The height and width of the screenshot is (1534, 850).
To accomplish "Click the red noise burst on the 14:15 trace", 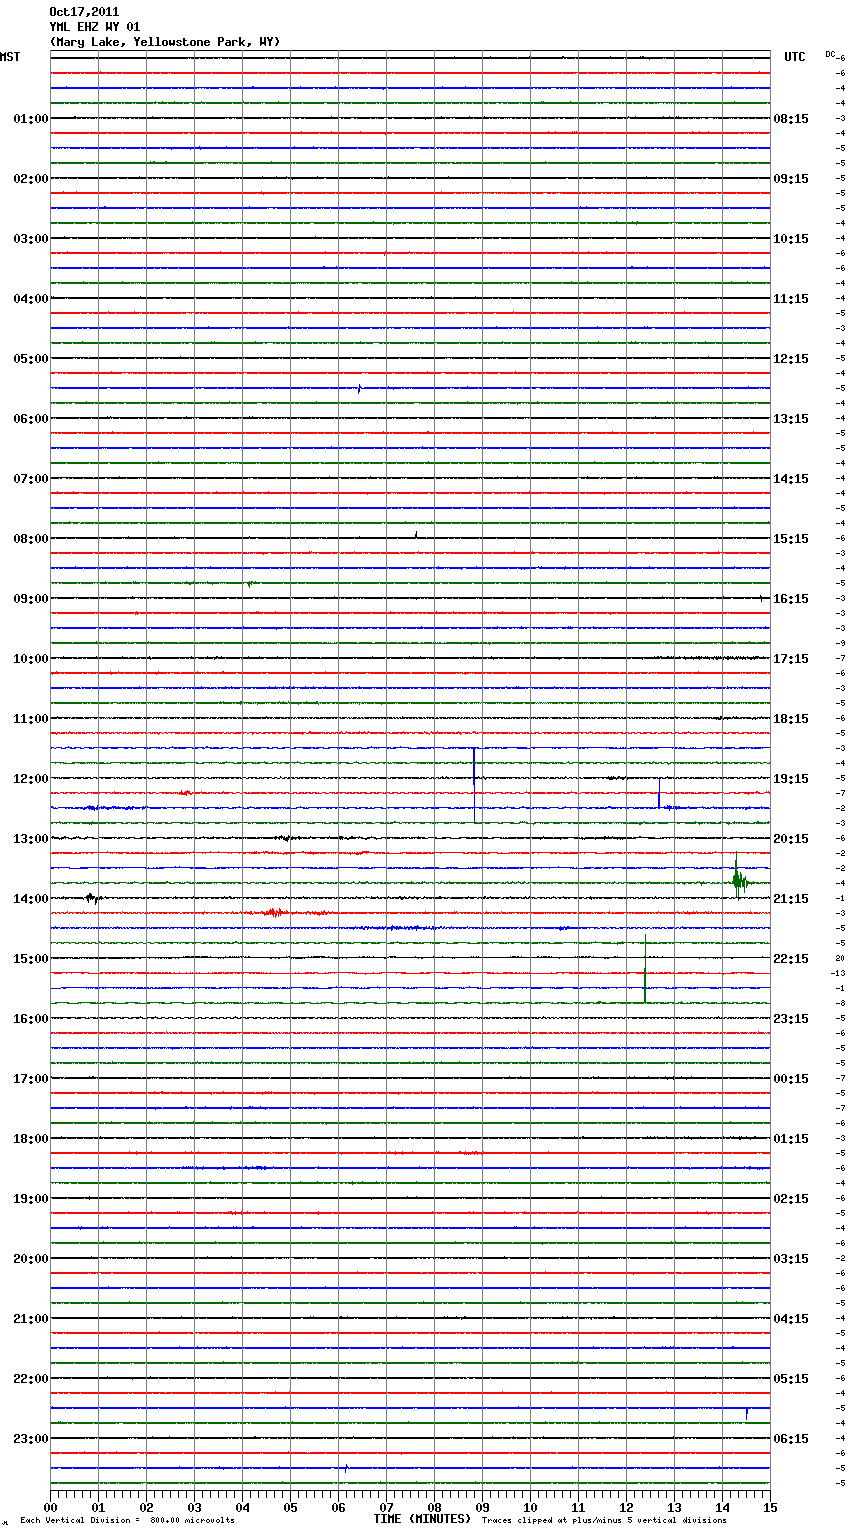I will [x=274, y=913].
